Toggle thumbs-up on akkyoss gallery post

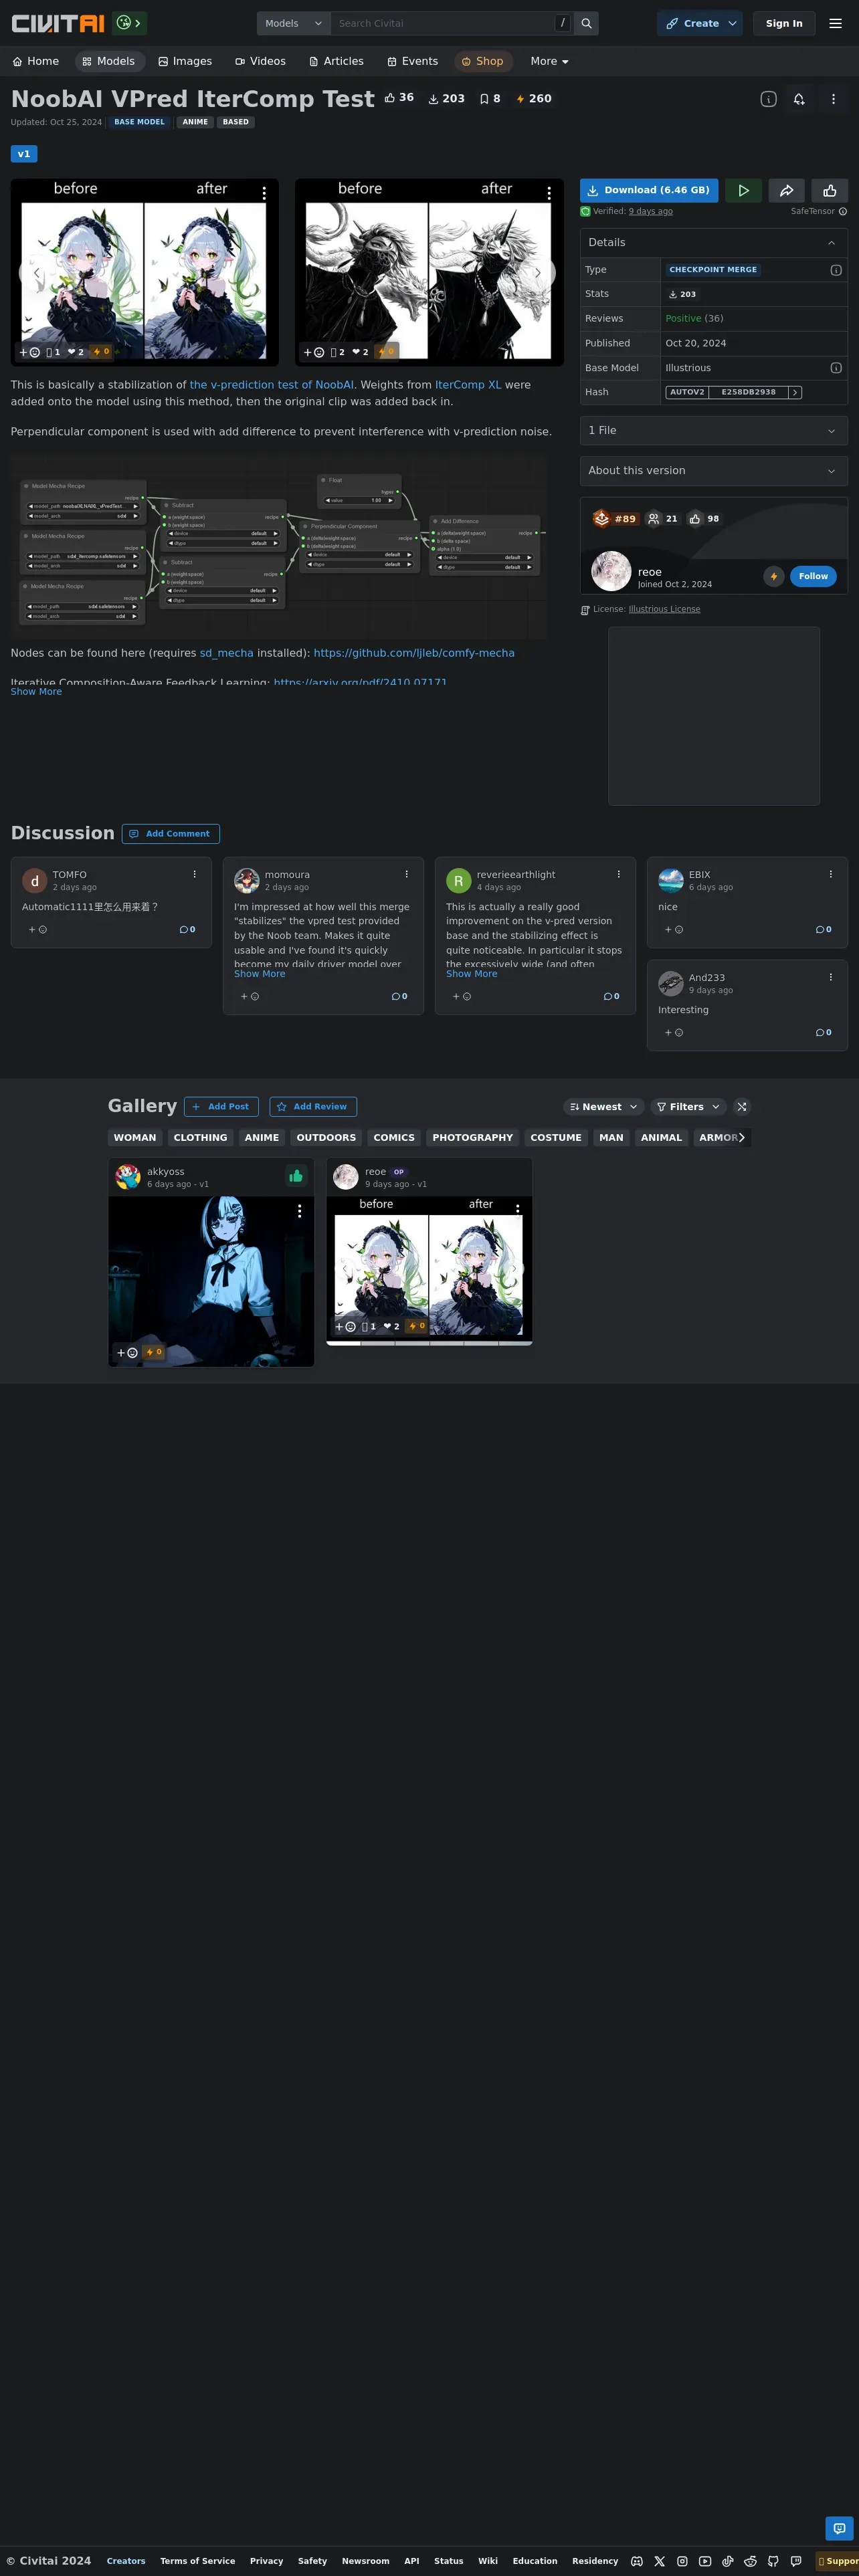point(296,1176)
